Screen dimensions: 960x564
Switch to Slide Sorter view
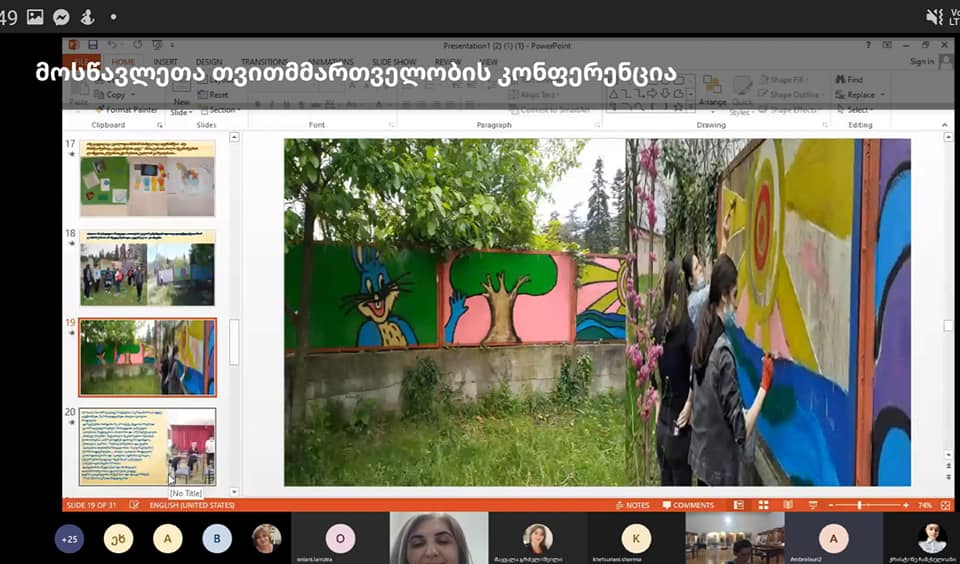coord(763,505)
